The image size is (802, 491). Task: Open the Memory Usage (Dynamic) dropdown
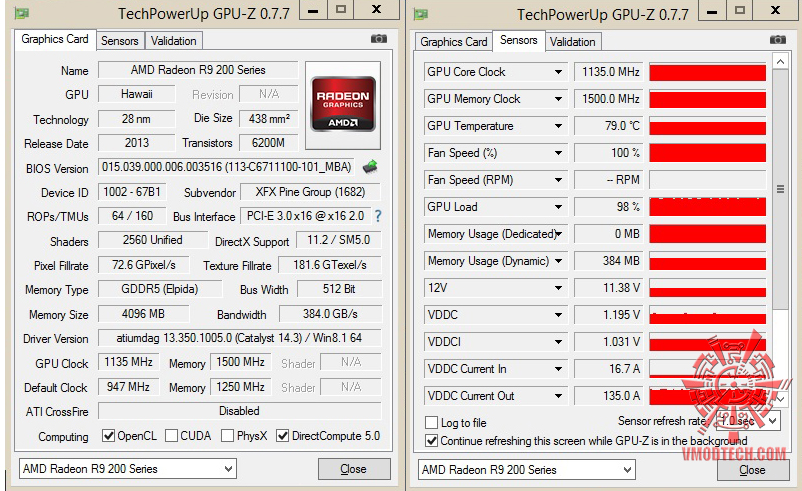[559, 261]
